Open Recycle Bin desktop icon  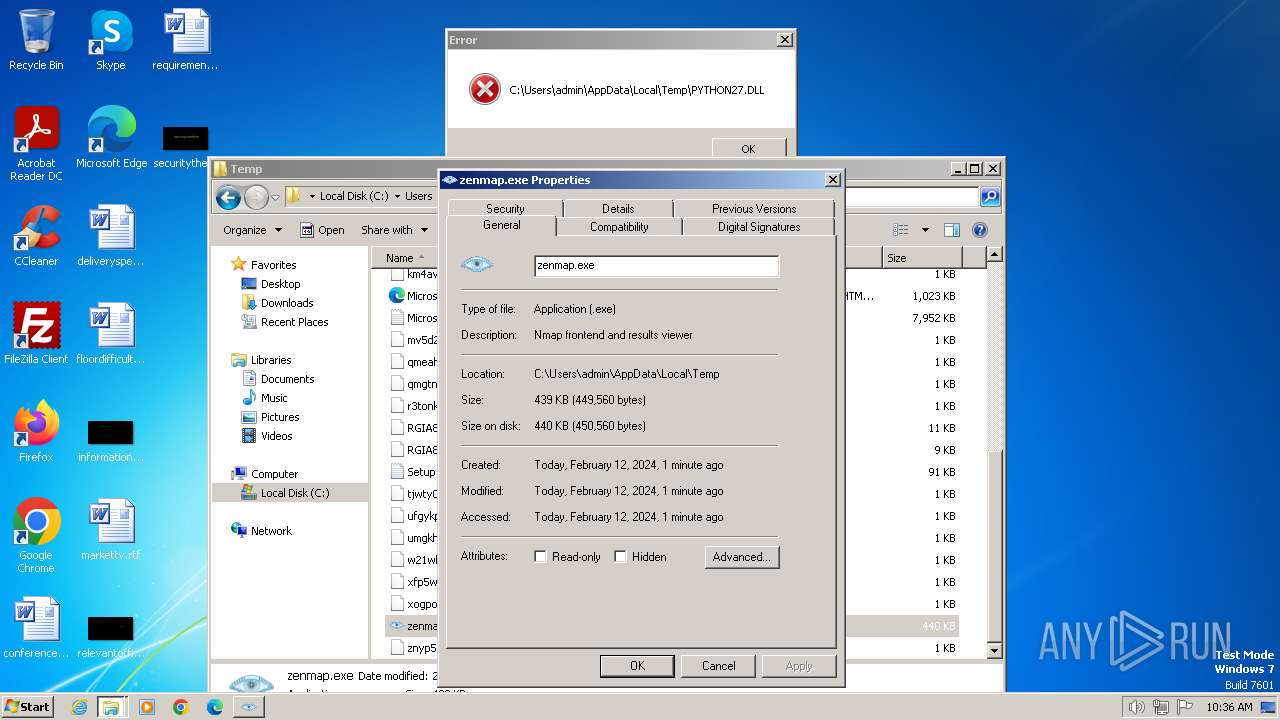coord(36,40)
